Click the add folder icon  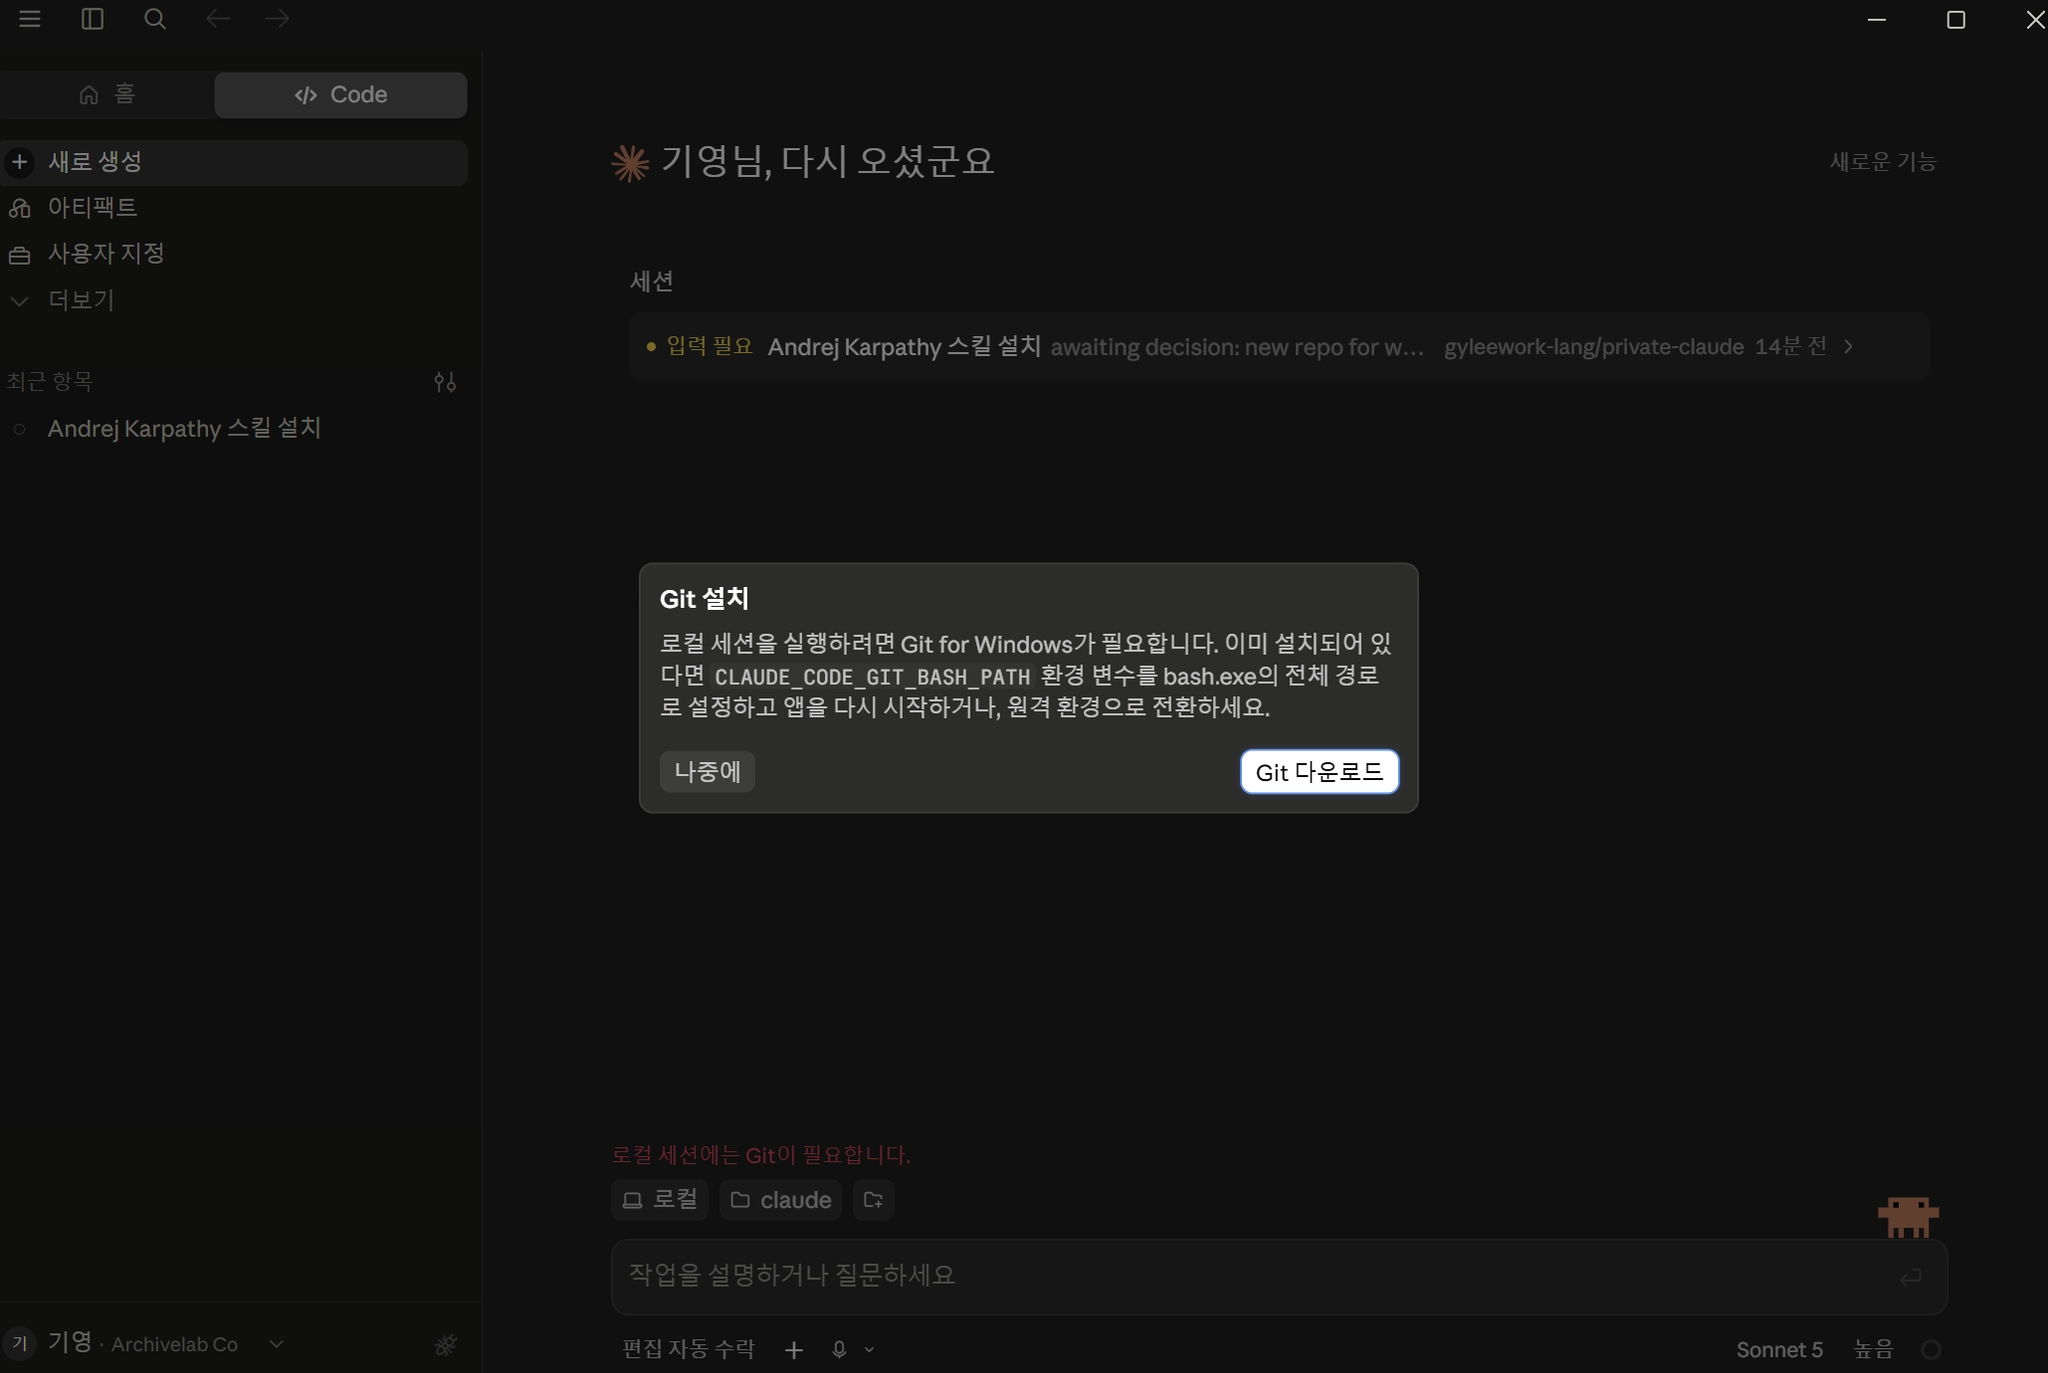click(873, 1199)
